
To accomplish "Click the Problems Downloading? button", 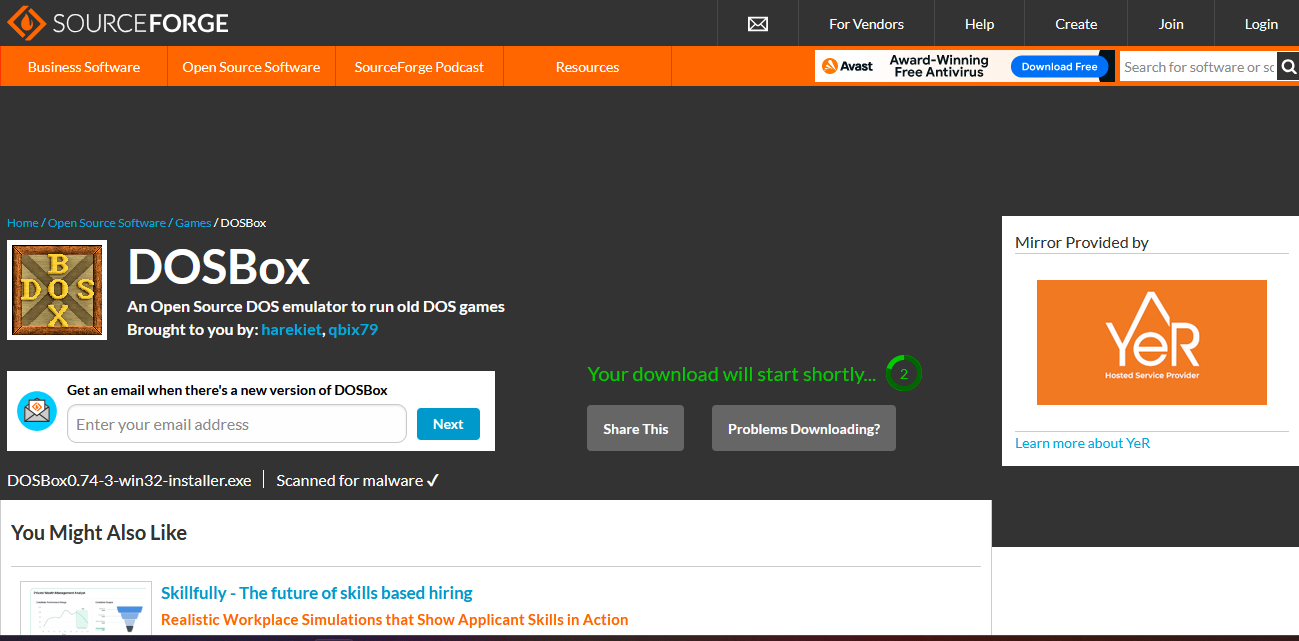I will (x=803, y=428).
